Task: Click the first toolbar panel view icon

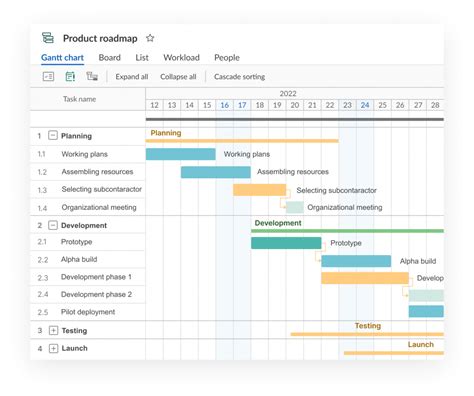Action: (x=48, y=77)
